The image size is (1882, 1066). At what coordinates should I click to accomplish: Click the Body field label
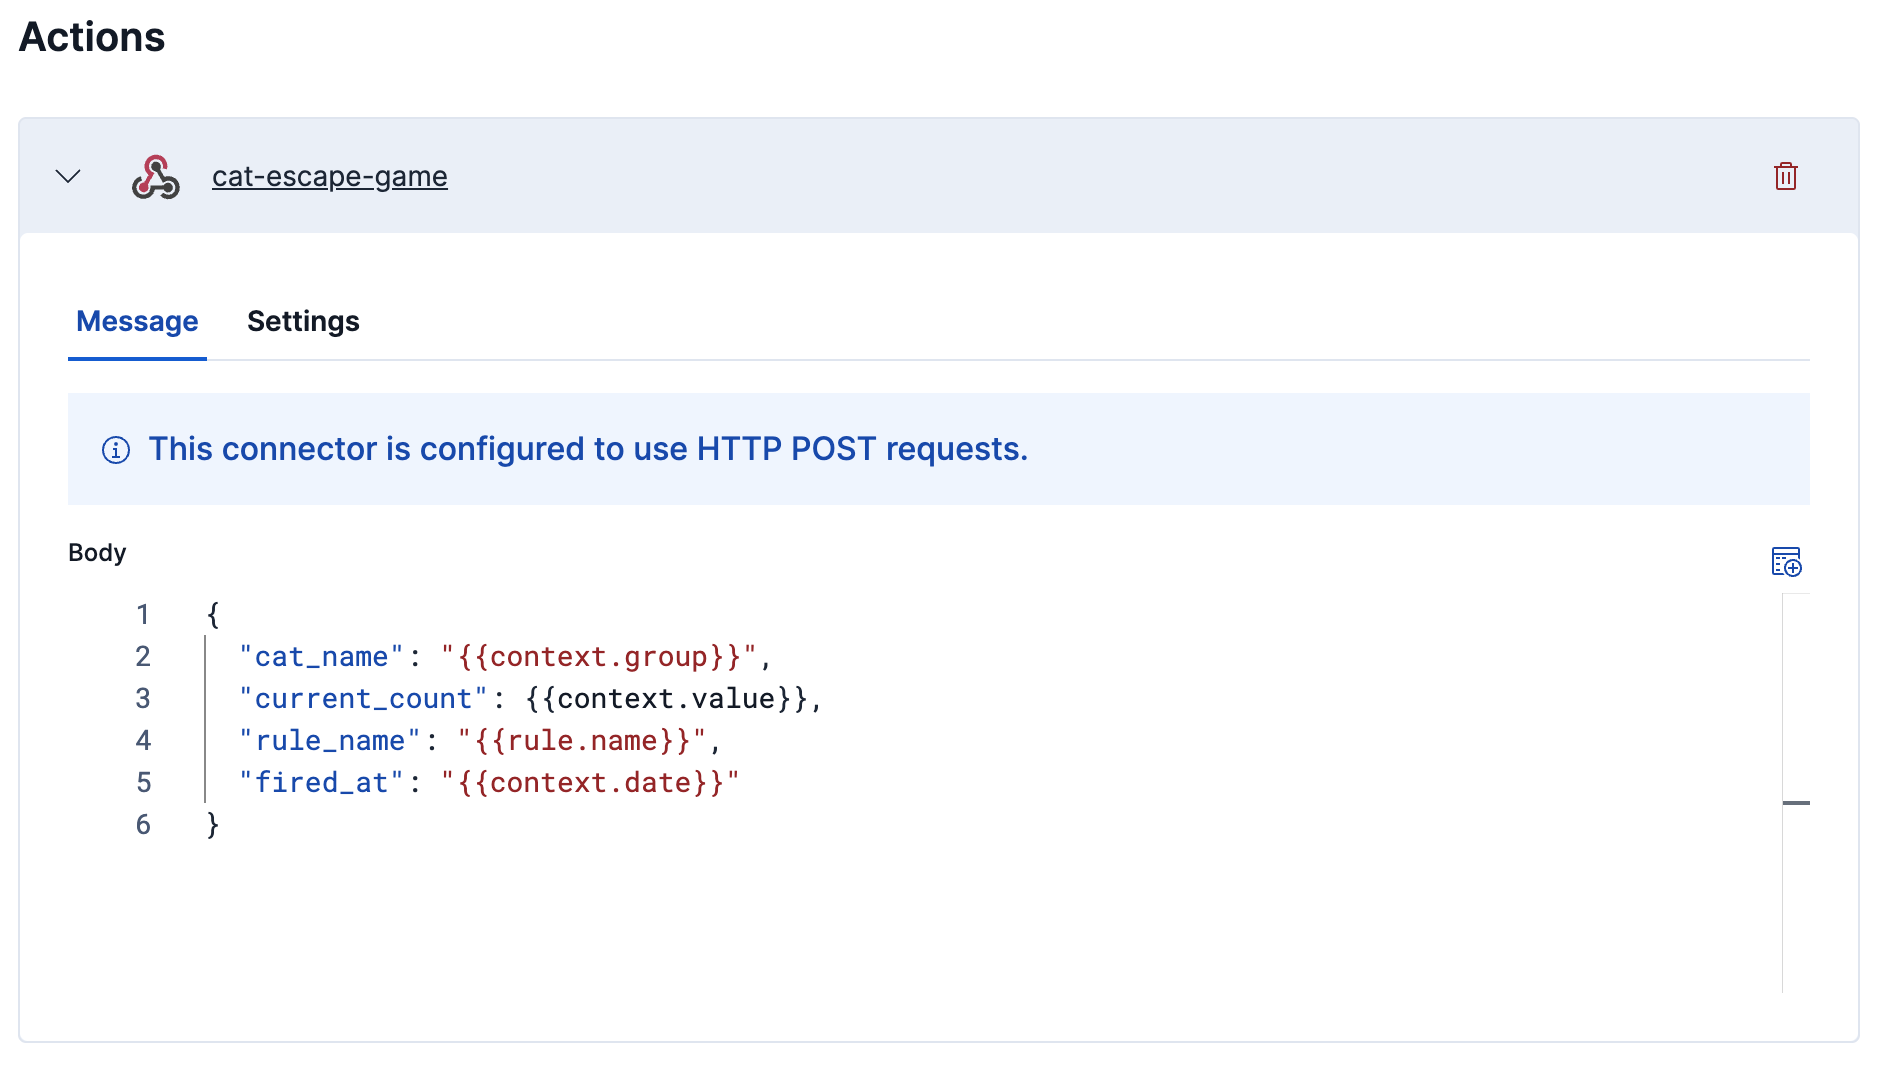97,553
